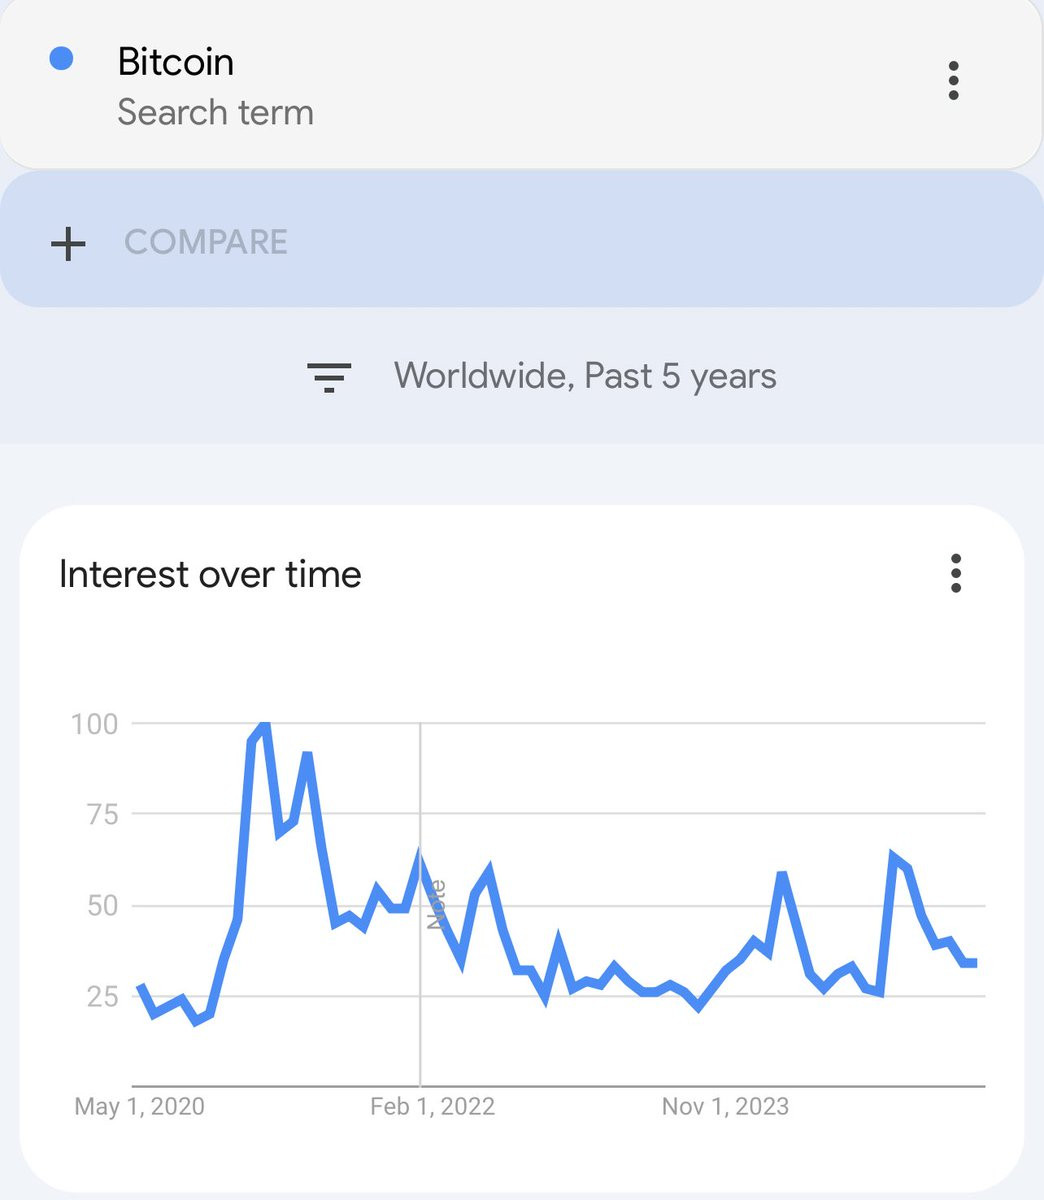The height and width of the screenshot is (1200, 1044).
Task: Click the blue Bitcoin series dot
Action: 61,59
